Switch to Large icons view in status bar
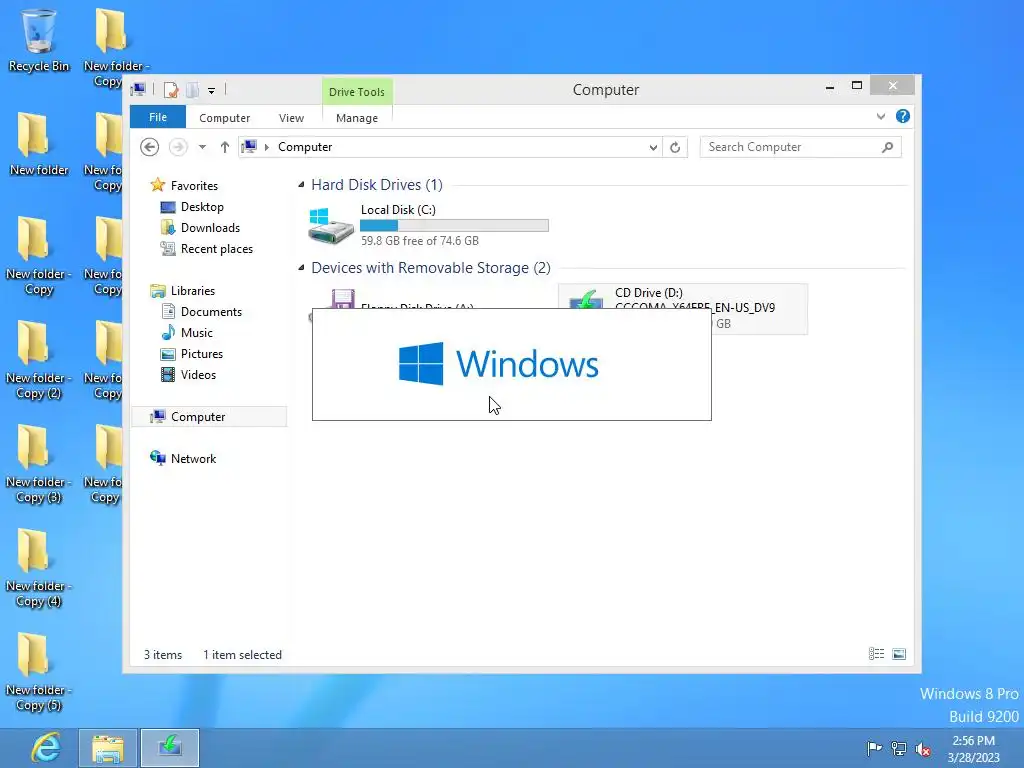1024x768 pixels. (899, 654)
